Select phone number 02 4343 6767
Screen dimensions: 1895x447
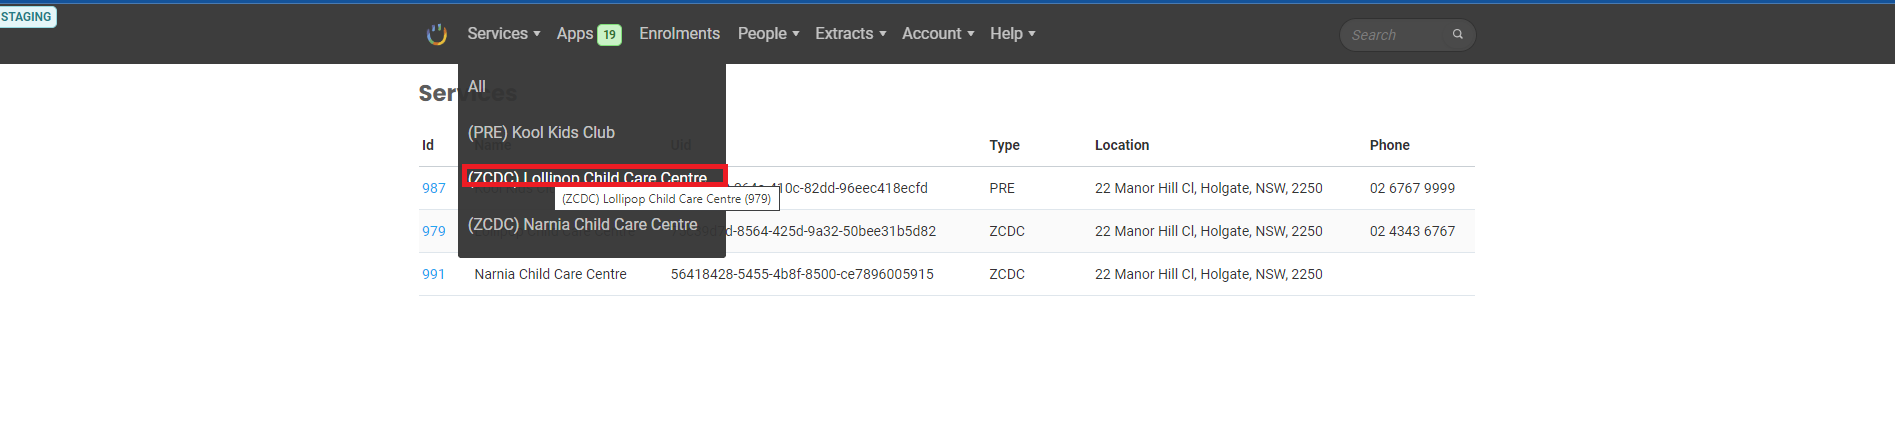pos(1412,231)
